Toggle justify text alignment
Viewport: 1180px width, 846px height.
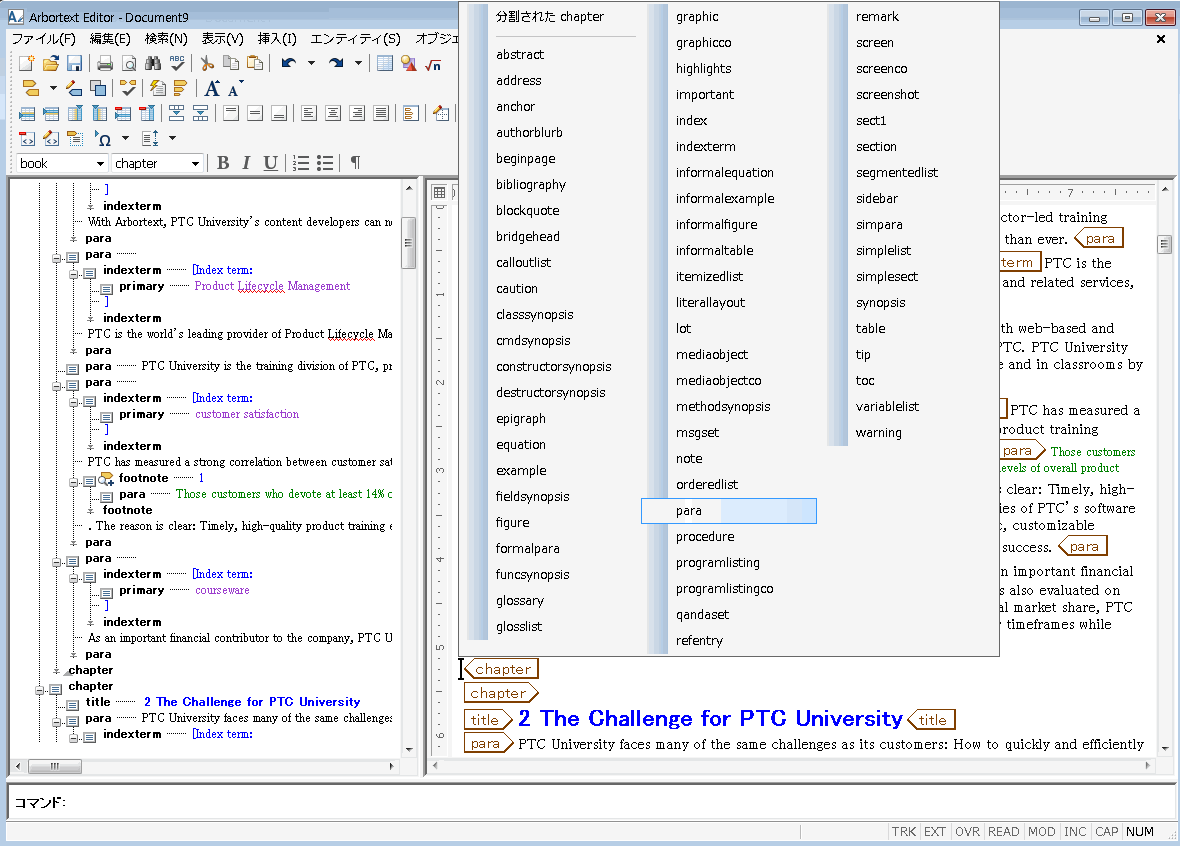[381, 114]
